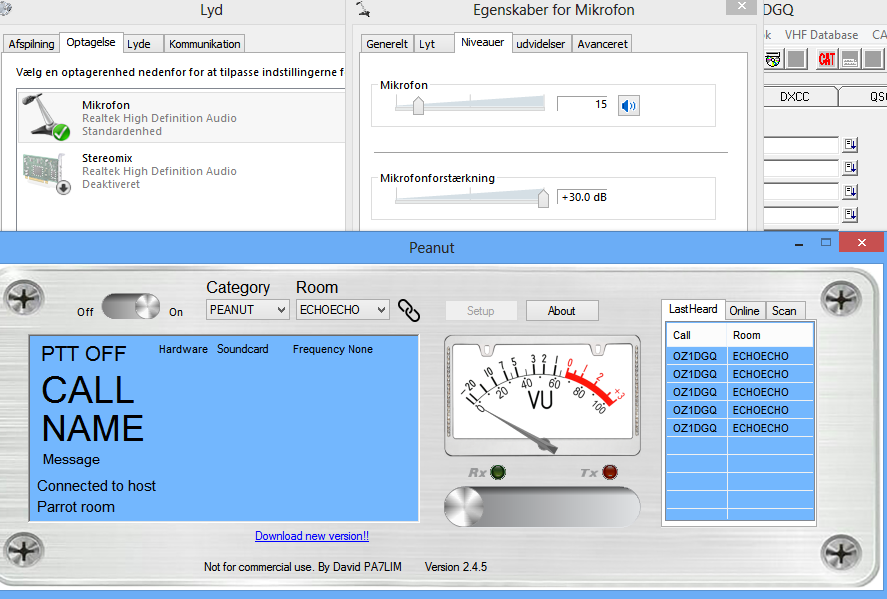The width and height of the screenshot is (887, 599).
Task: Show the Online tab in Peanut
Action: (744, 311)
